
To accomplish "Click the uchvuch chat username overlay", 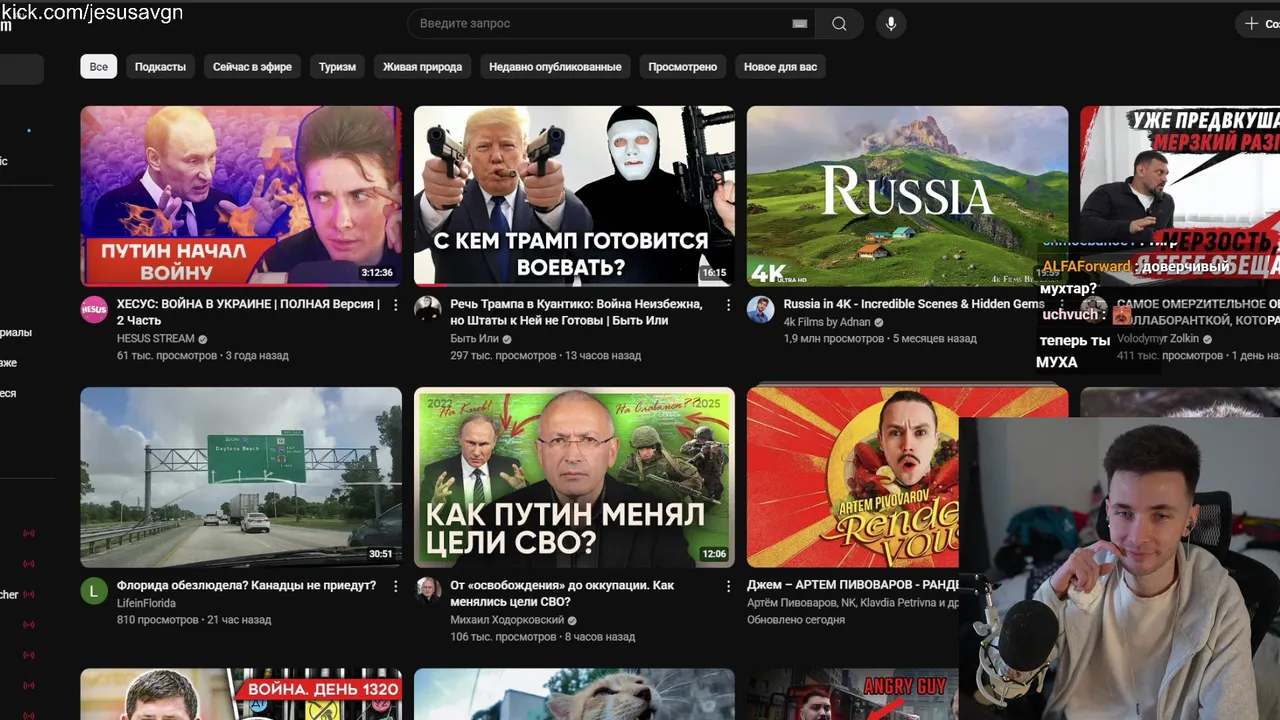I will tap(1070, 314).
